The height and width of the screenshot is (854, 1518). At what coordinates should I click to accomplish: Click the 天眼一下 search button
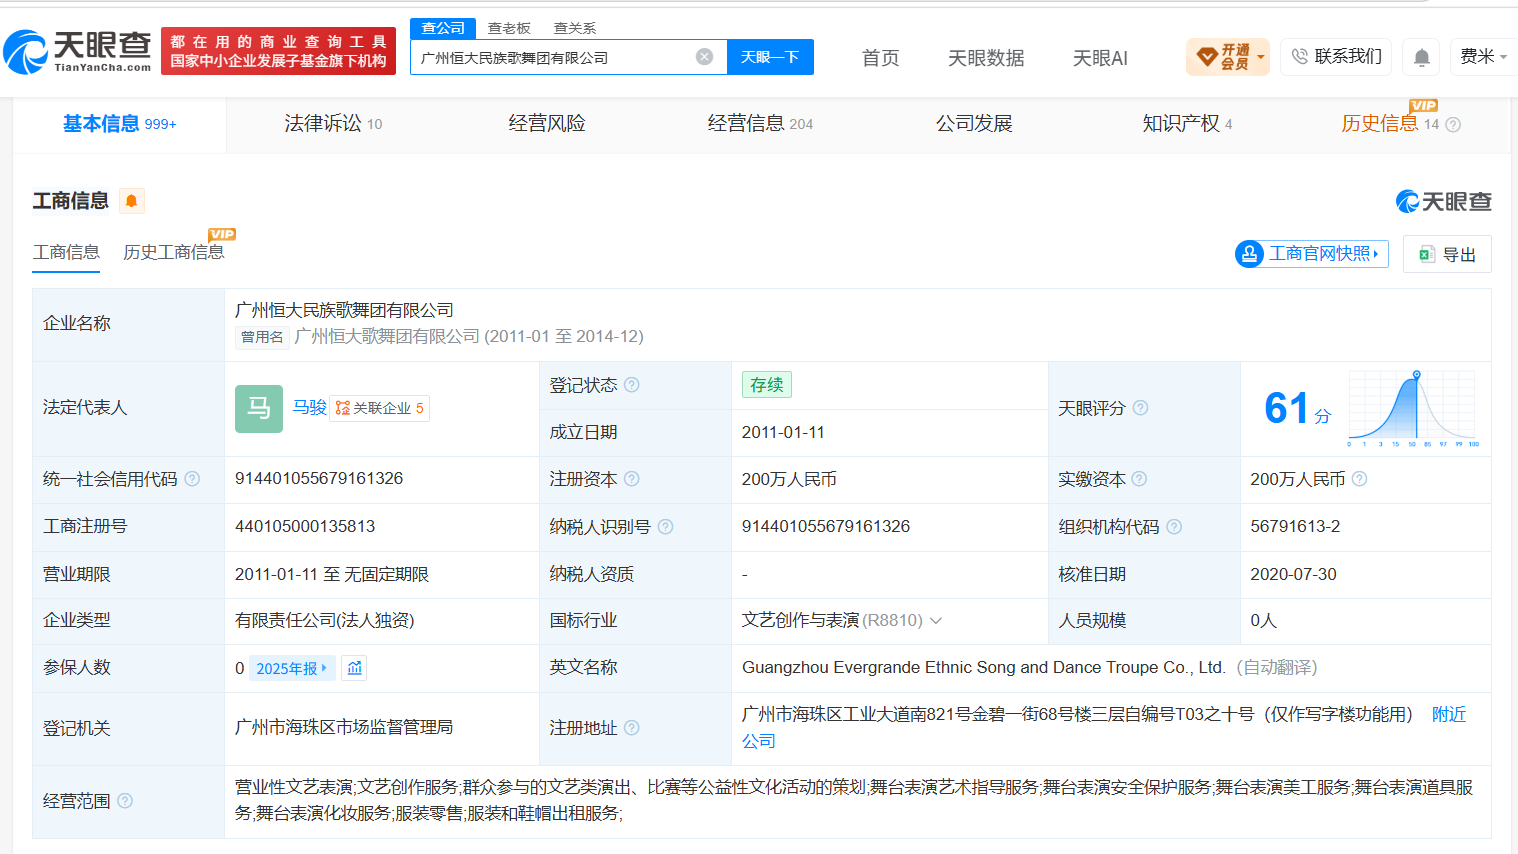point(770,57)
